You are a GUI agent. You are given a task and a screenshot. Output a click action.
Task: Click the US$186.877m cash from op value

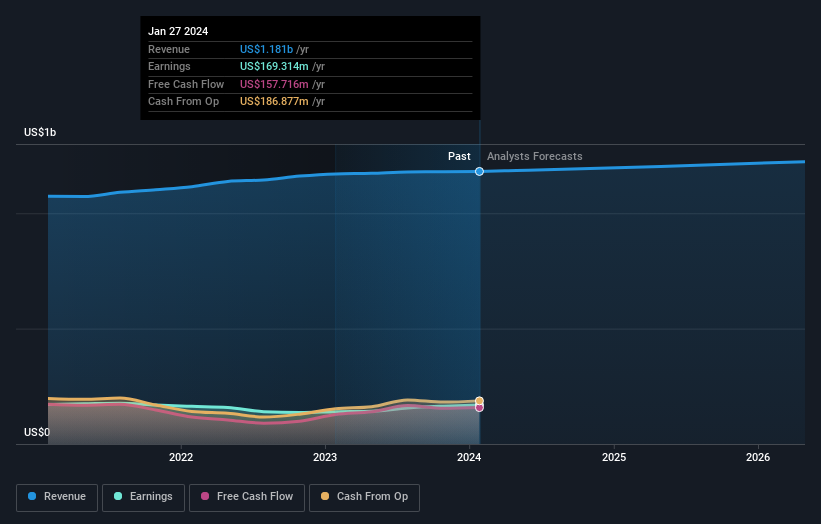274,102
